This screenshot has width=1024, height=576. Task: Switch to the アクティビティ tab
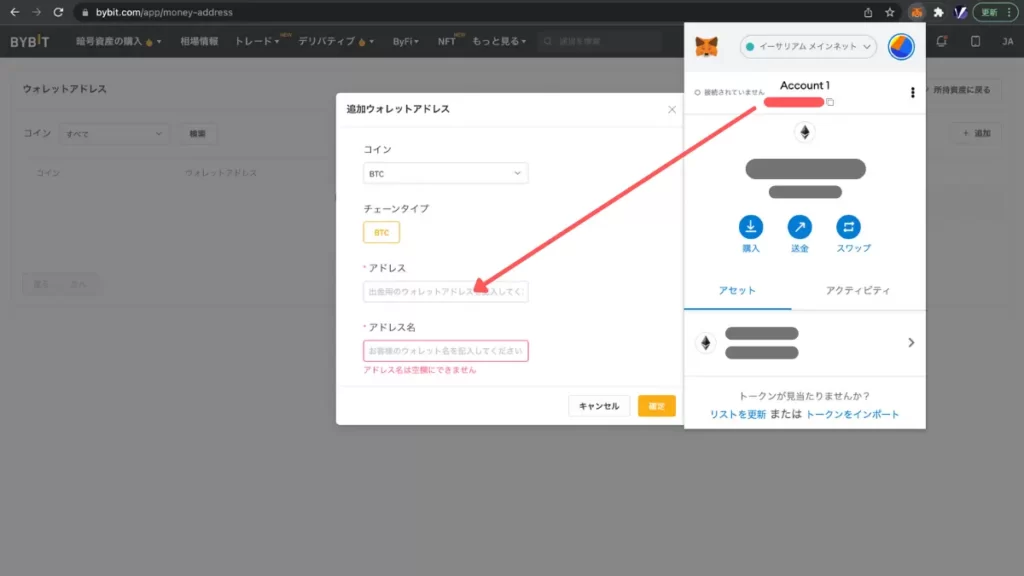click(x=857, y=291)
